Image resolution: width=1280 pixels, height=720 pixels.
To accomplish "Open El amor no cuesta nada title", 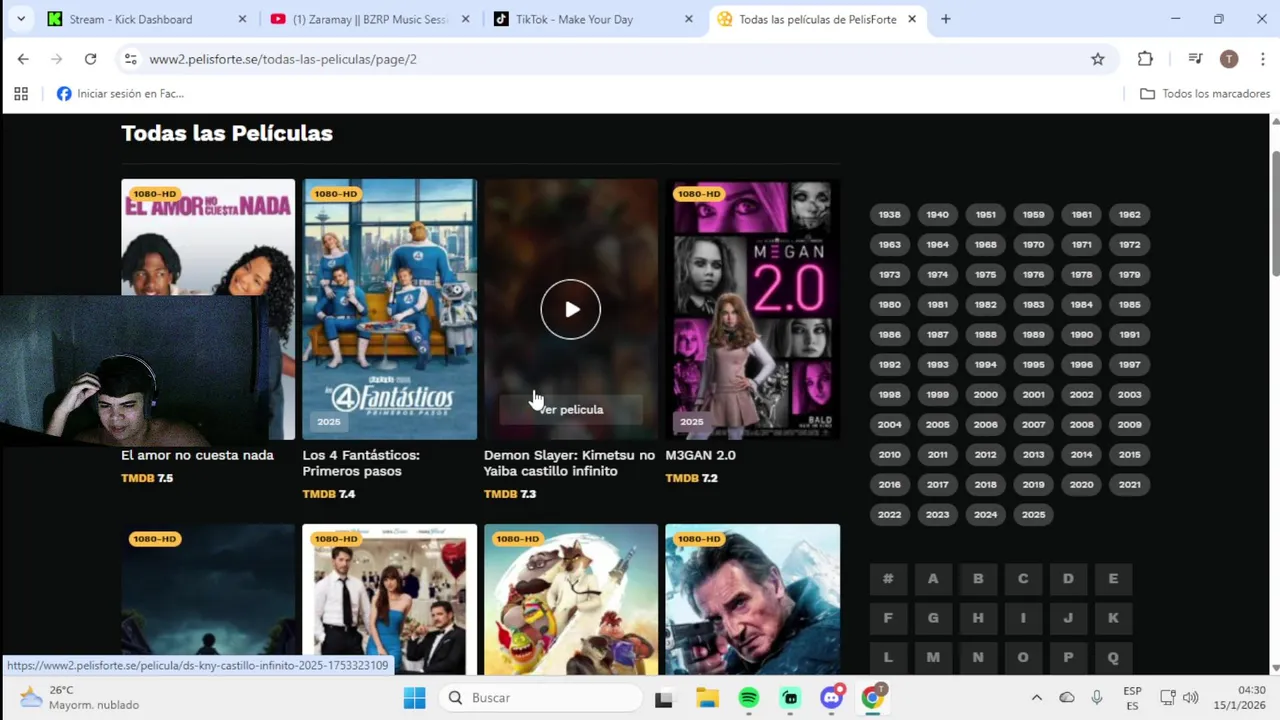I will click(x=197, y=455).
